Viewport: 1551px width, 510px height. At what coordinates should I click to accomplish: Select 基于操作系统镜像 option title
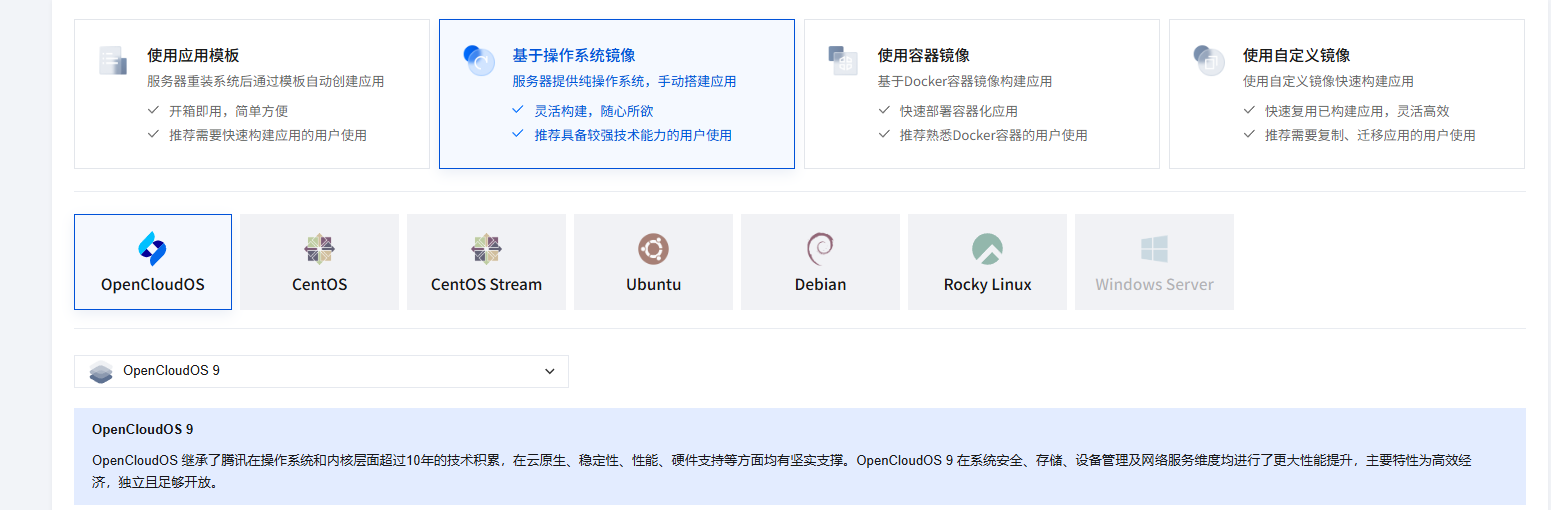pyautogui.click(x=574, y=55)
